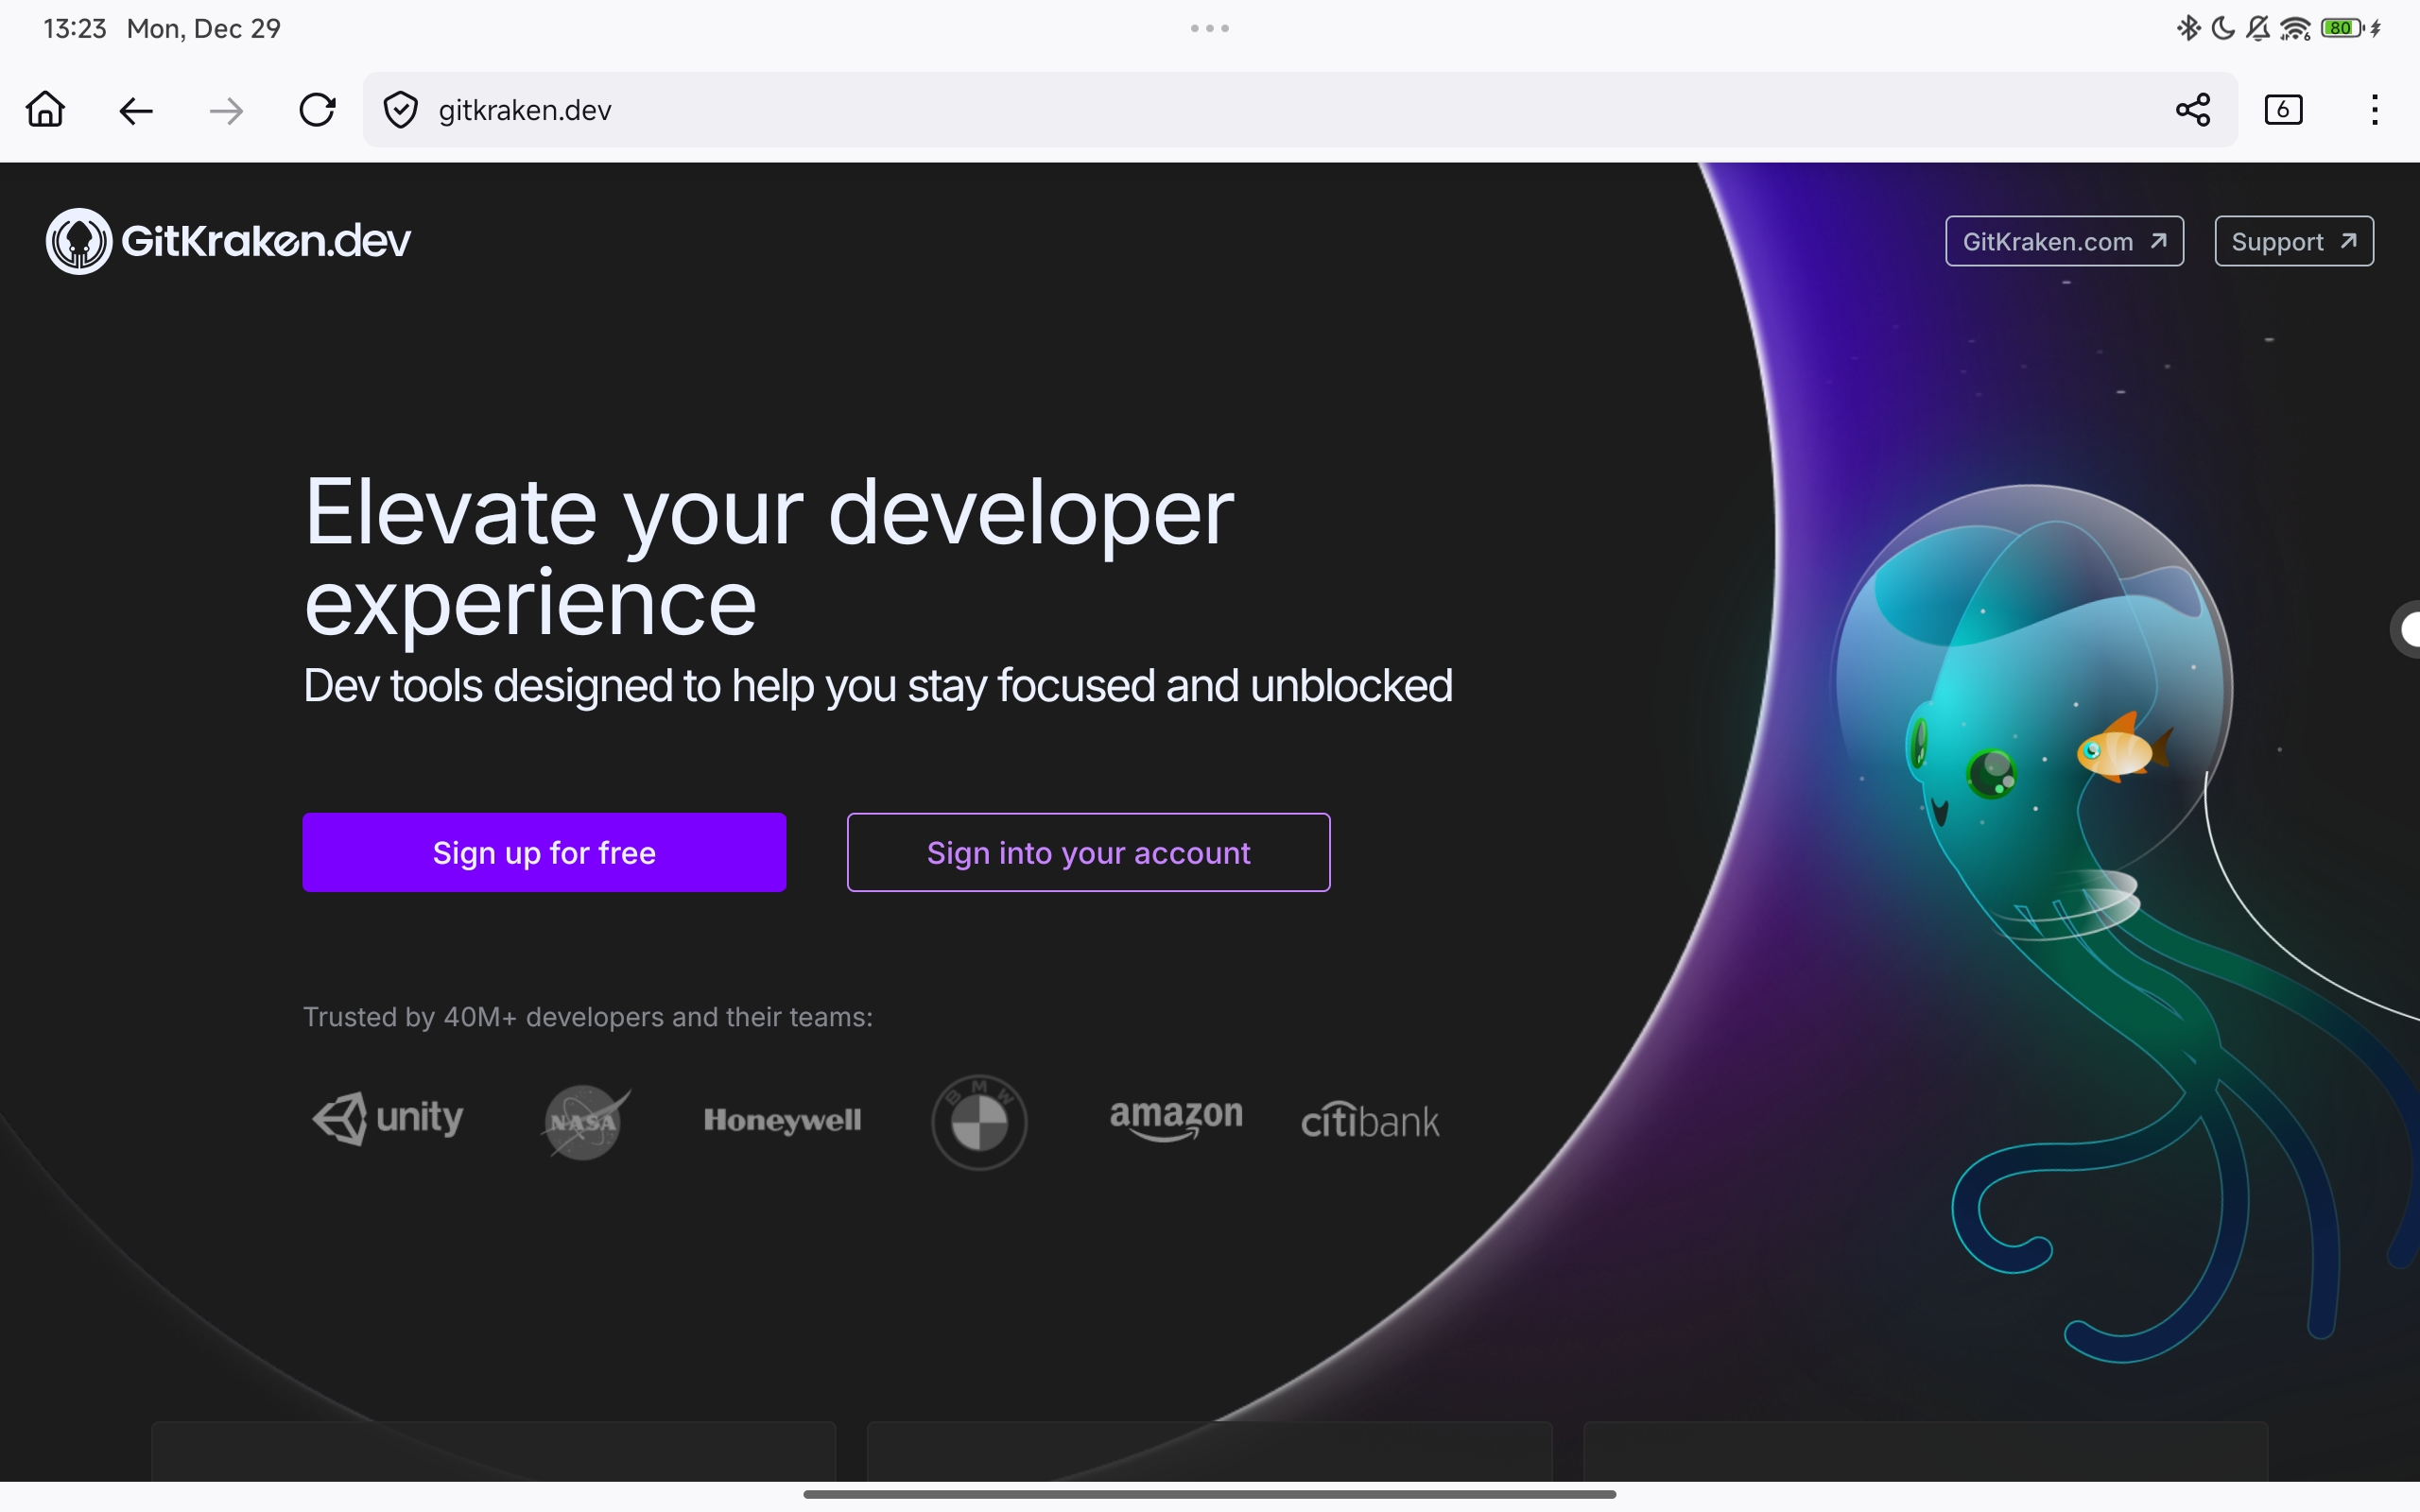The image size is (2420, 1512).
Task: Click the NASA logo
Action: click(584, 1121)
